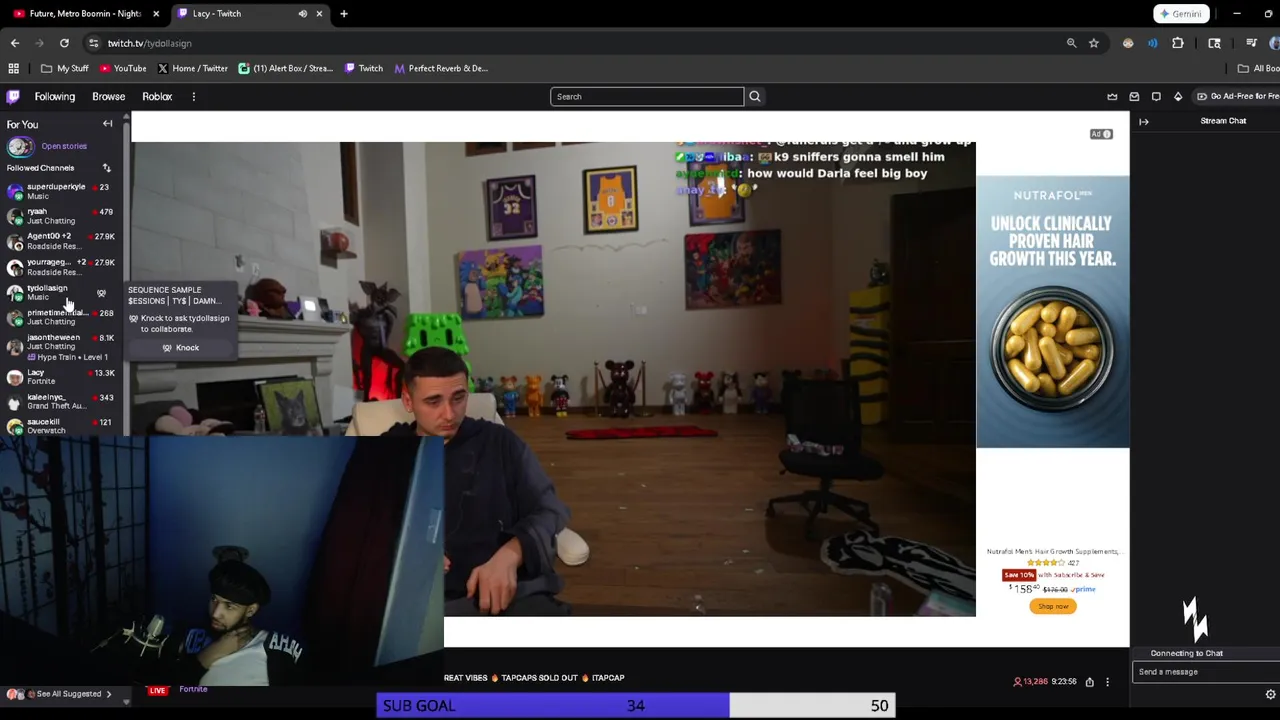Click the blue sound wave extension icon
The height and width of the screenshot is (720, 1280).
pyautogui.click(x=1152, y=43)
